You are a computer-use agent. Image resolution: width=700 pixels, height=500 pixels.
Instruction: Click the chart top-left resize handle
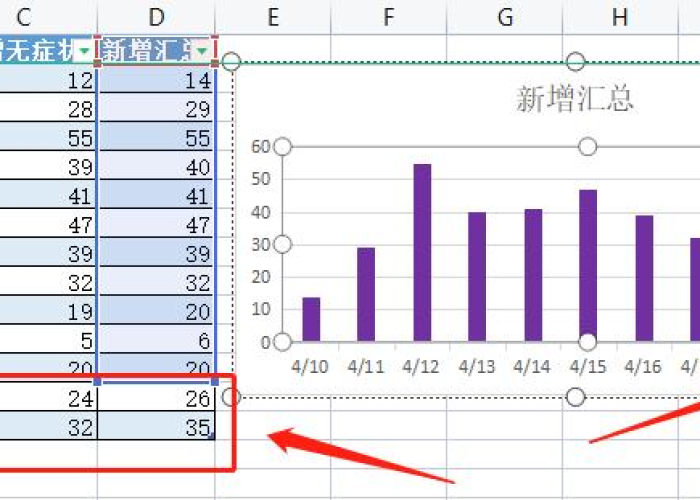pyautogui.click(x=231, y=62)
